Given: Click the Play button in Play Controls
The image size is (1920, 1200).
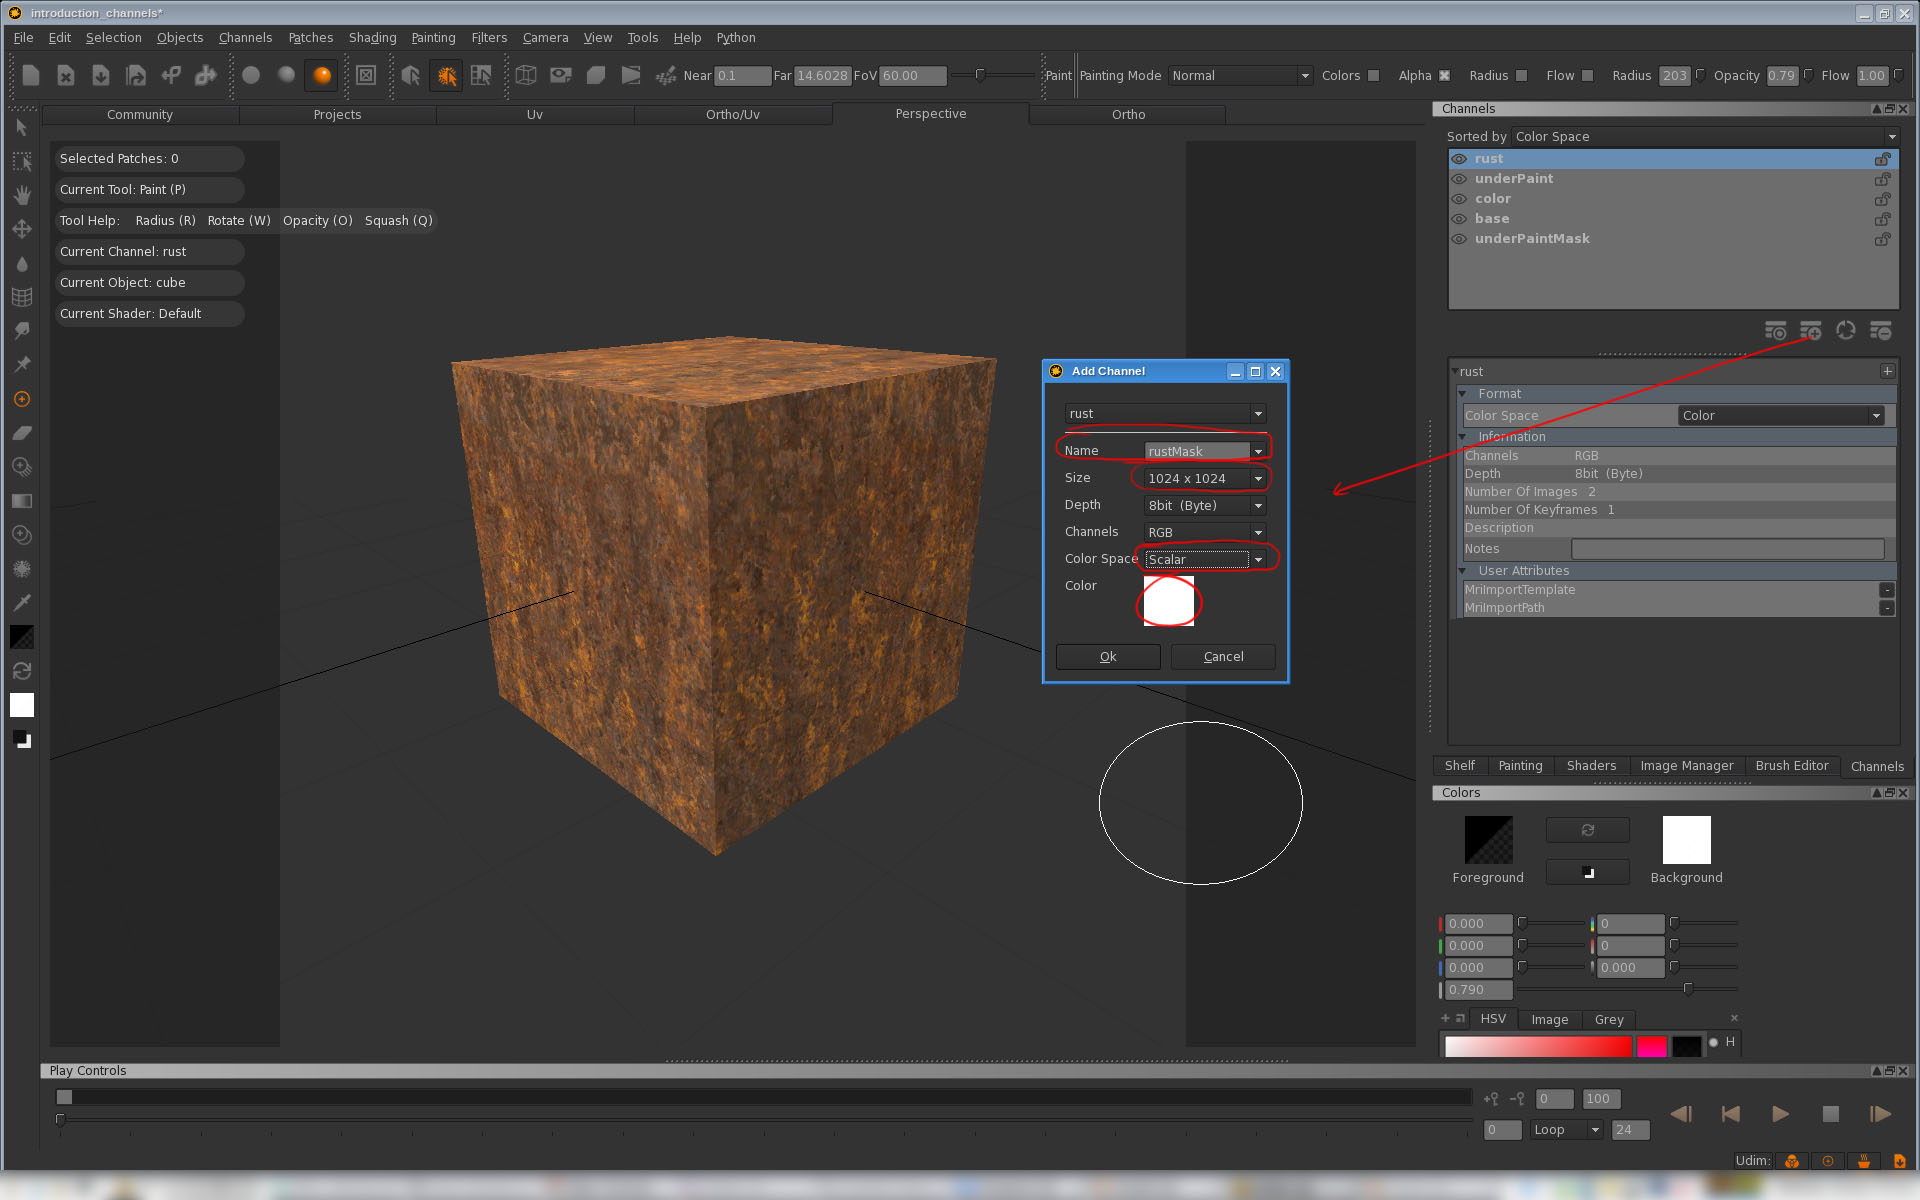Looking at the screenshot, I should coord(1780,1114).
